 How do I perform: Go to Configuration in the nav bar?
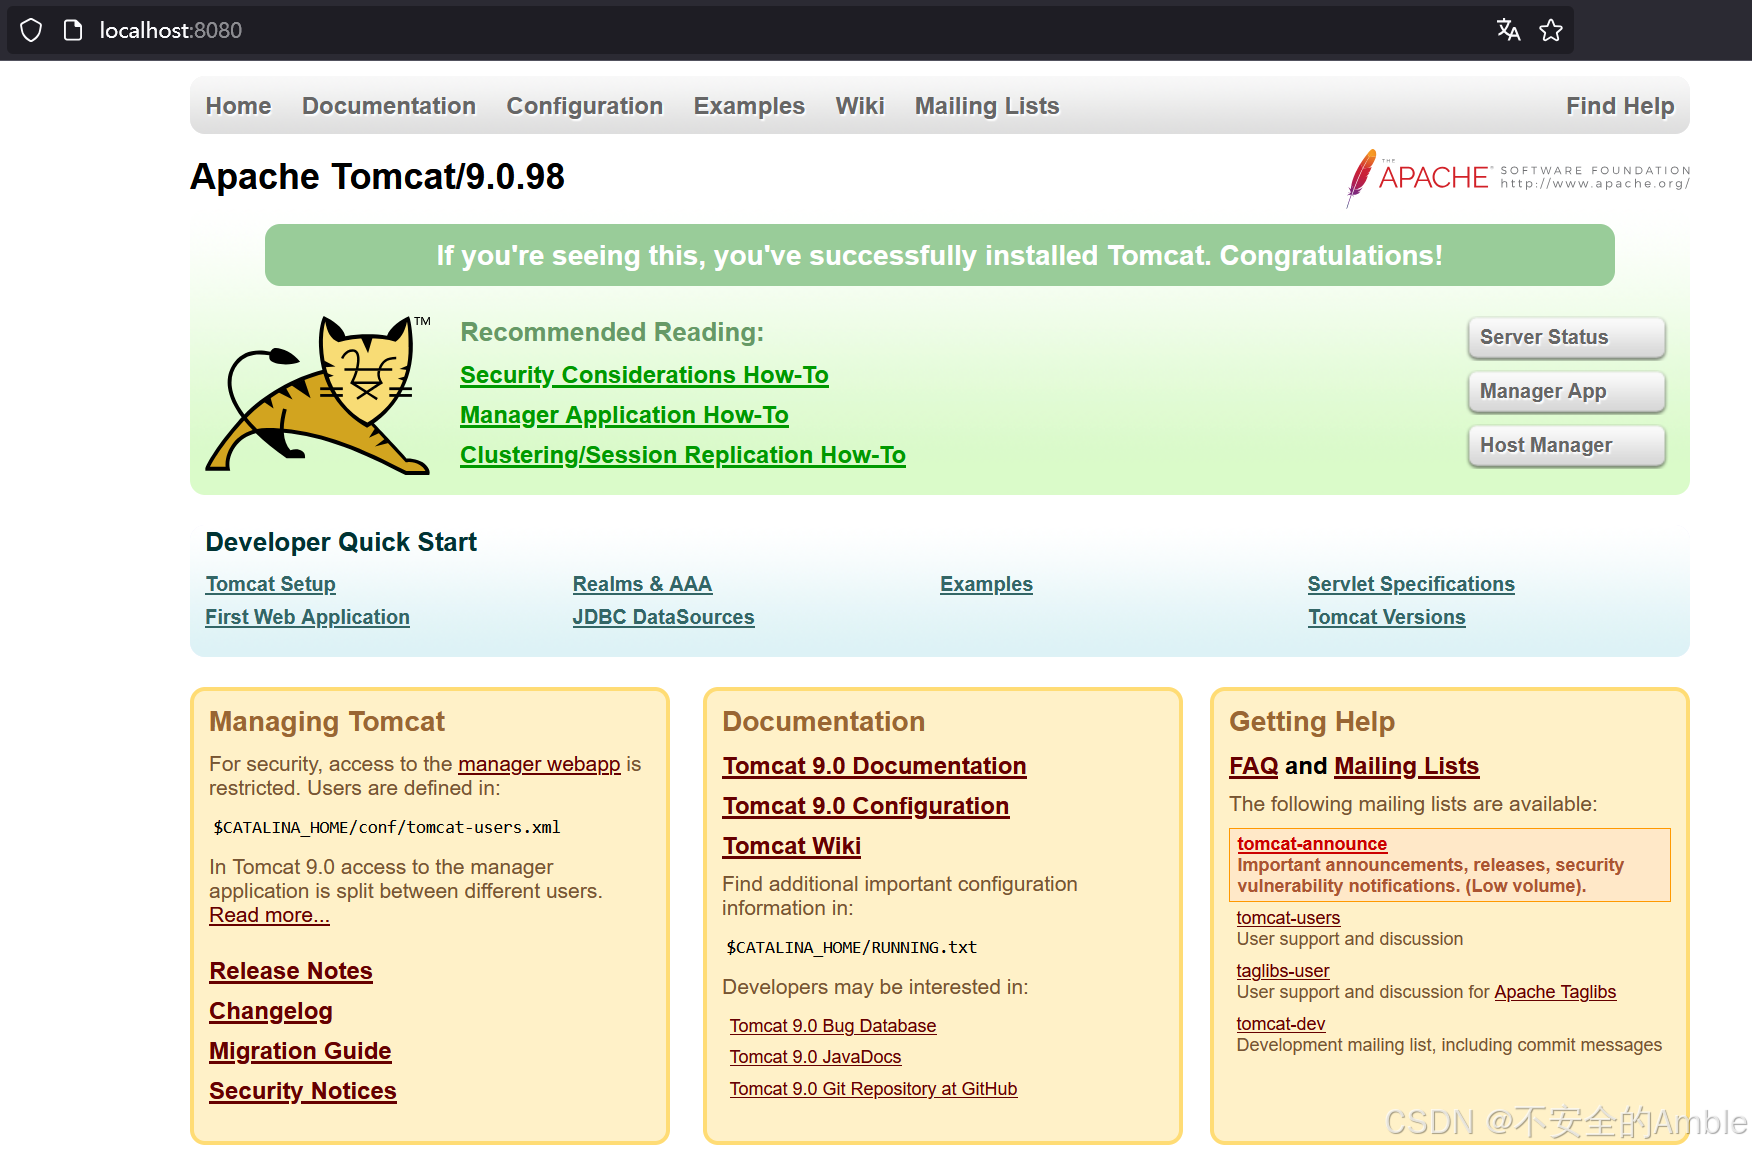pos(584,106)
